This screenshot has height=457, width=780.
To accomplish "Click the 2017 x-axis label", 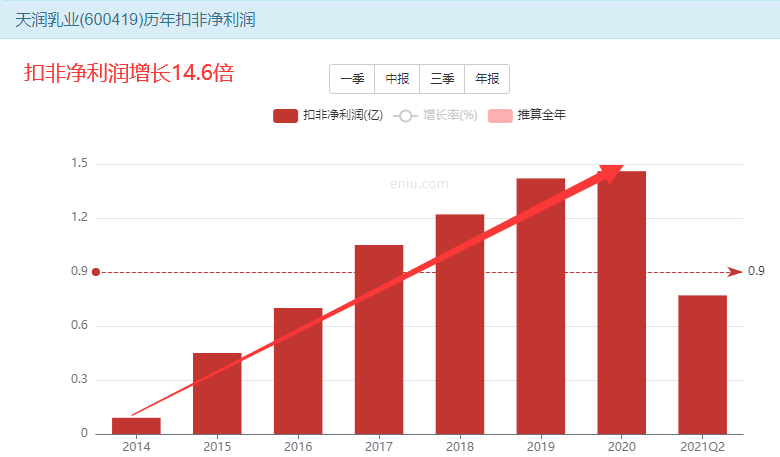I will pos(379,447).
